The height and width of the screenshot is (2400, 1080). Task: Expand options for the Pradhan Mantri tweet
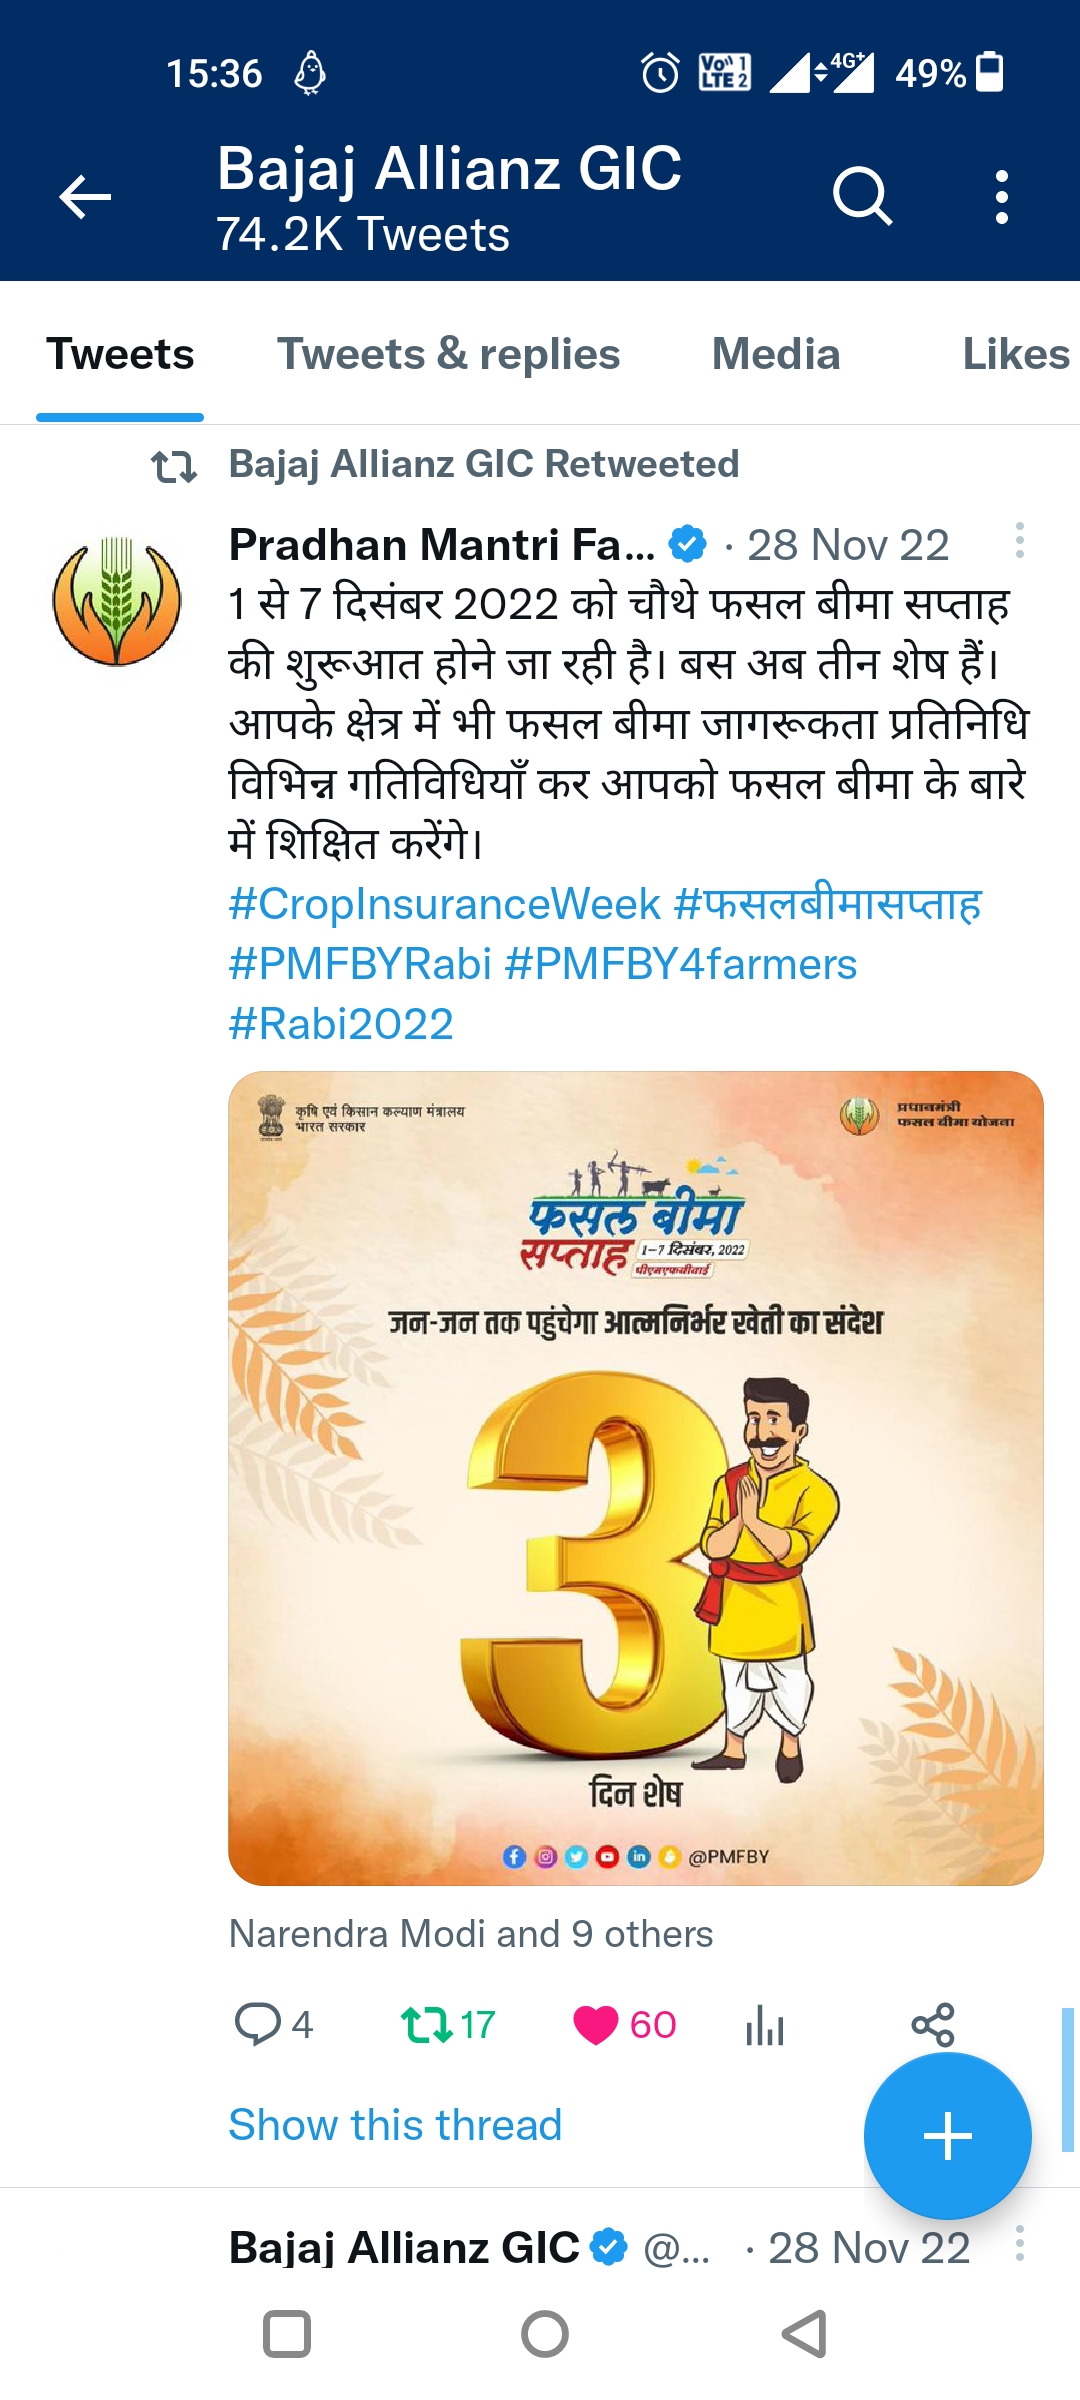click(x=1019, y=540)
